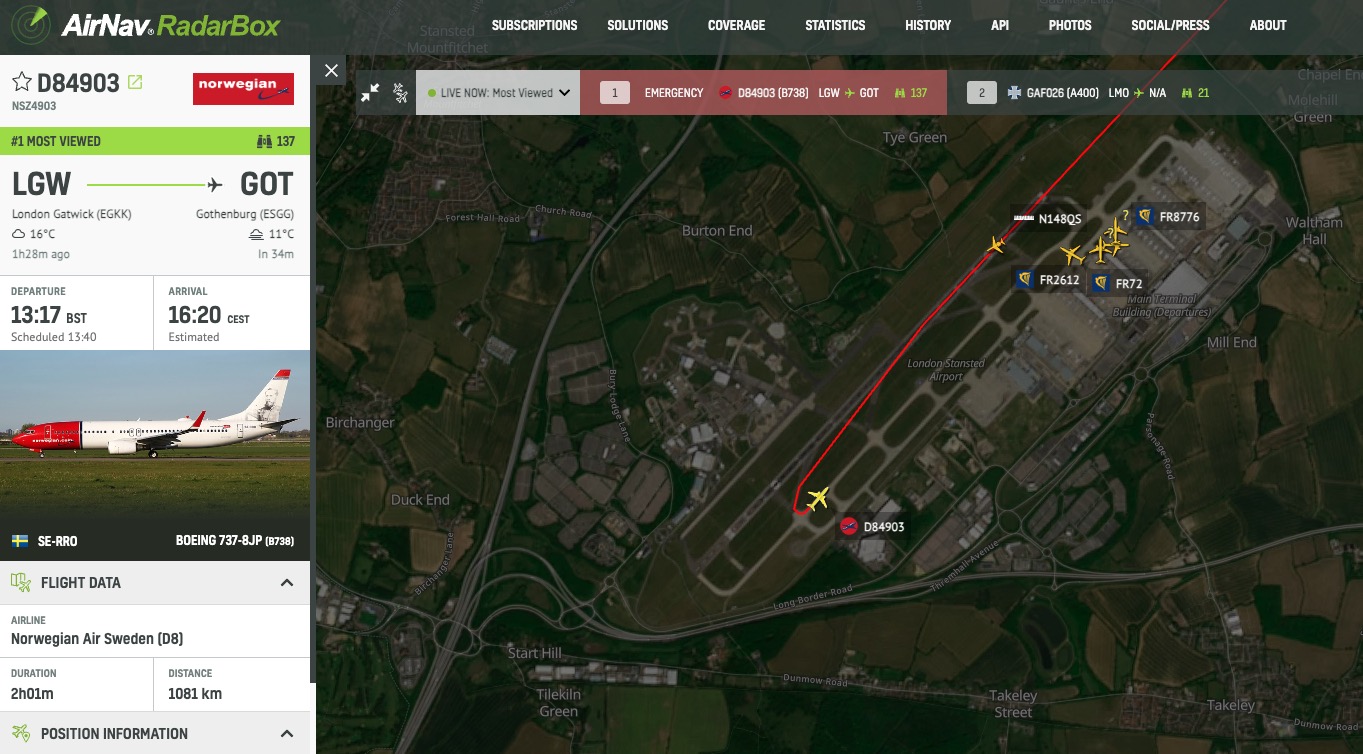Open the HISTORY menu
Image resolution: width=1363 pixels, height=754 pixels.
pyautogui.click(x=928, y=25)
